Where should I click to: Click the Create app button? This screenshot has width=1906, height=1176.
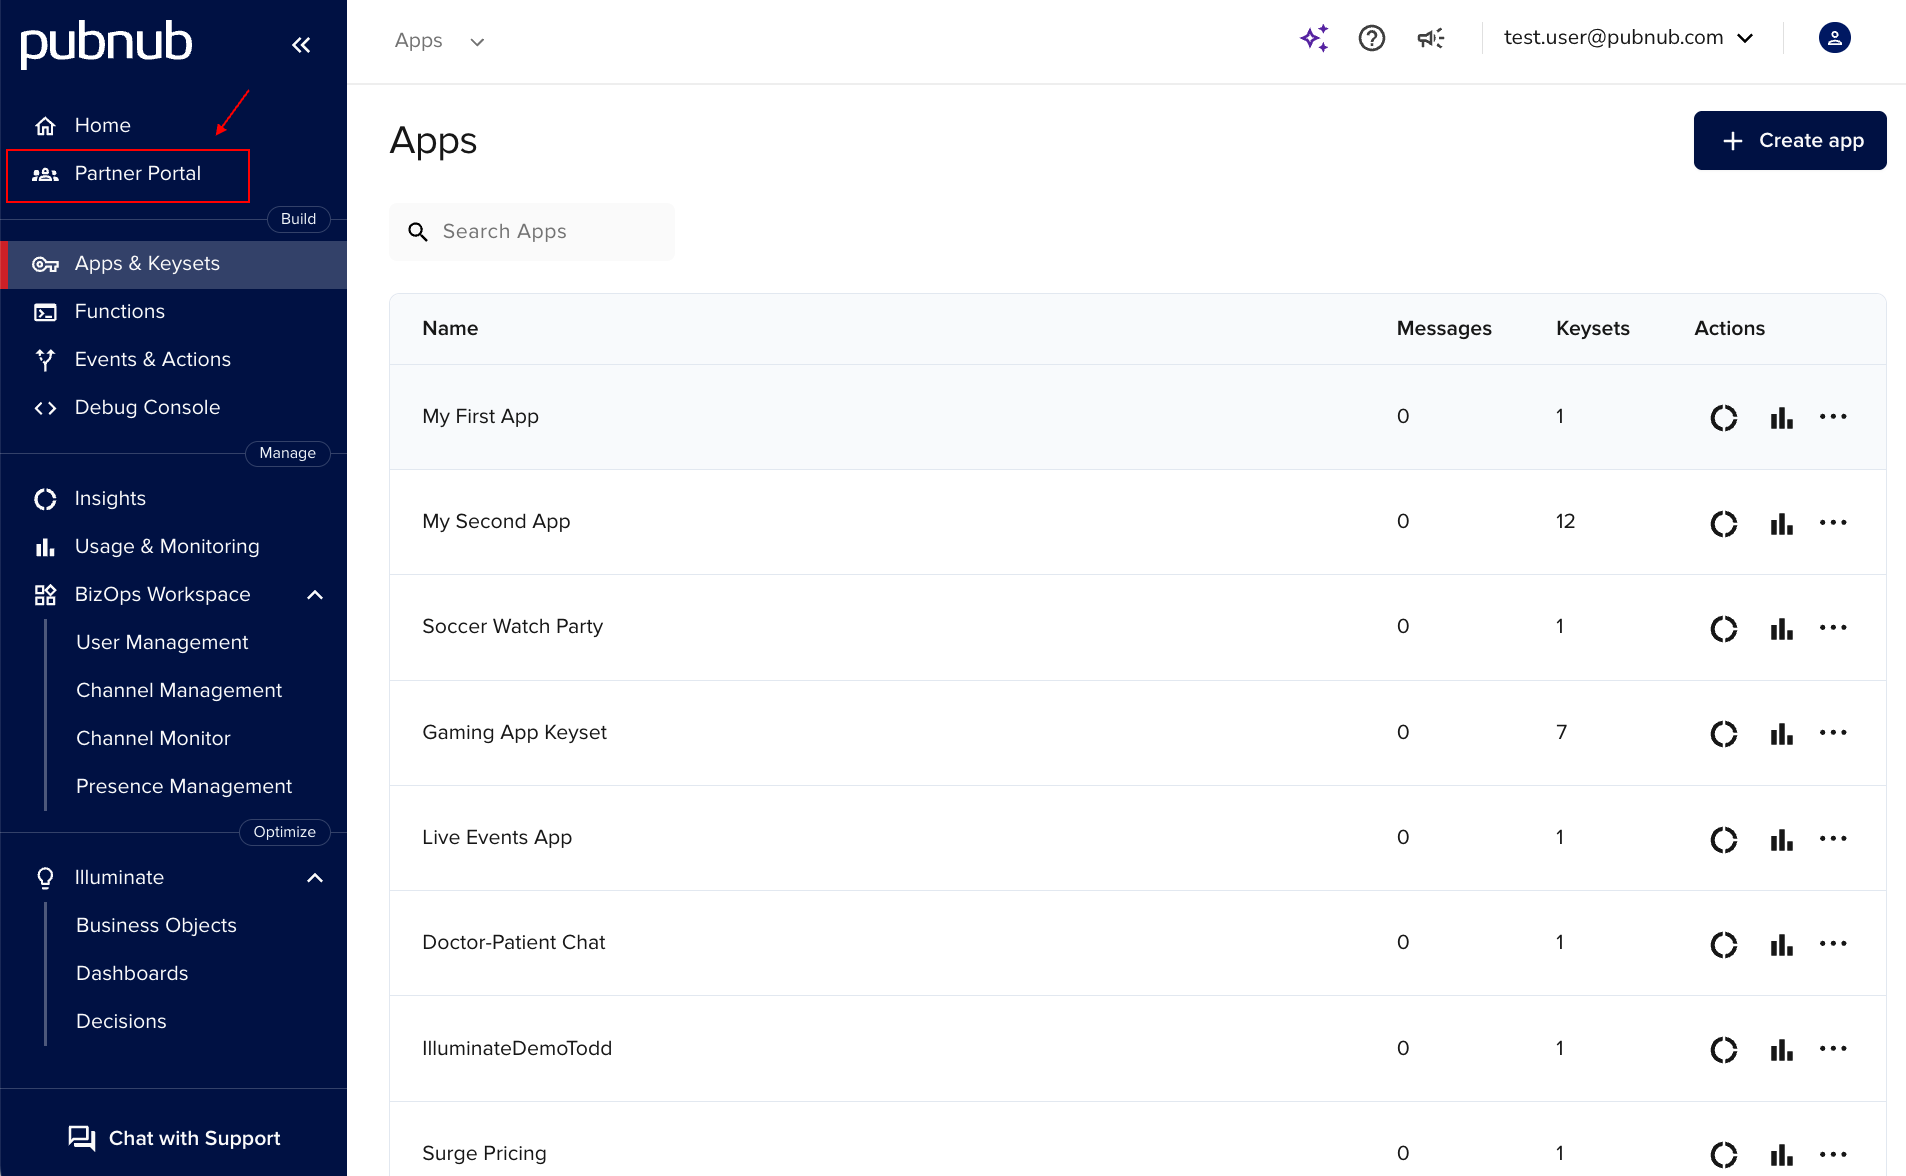point(1789,140)
